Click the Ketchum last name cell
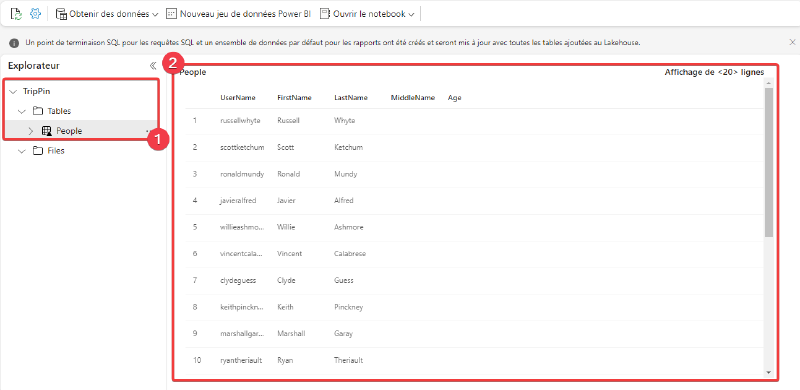This screenshot has width=800, height=390. coord(348,148)
